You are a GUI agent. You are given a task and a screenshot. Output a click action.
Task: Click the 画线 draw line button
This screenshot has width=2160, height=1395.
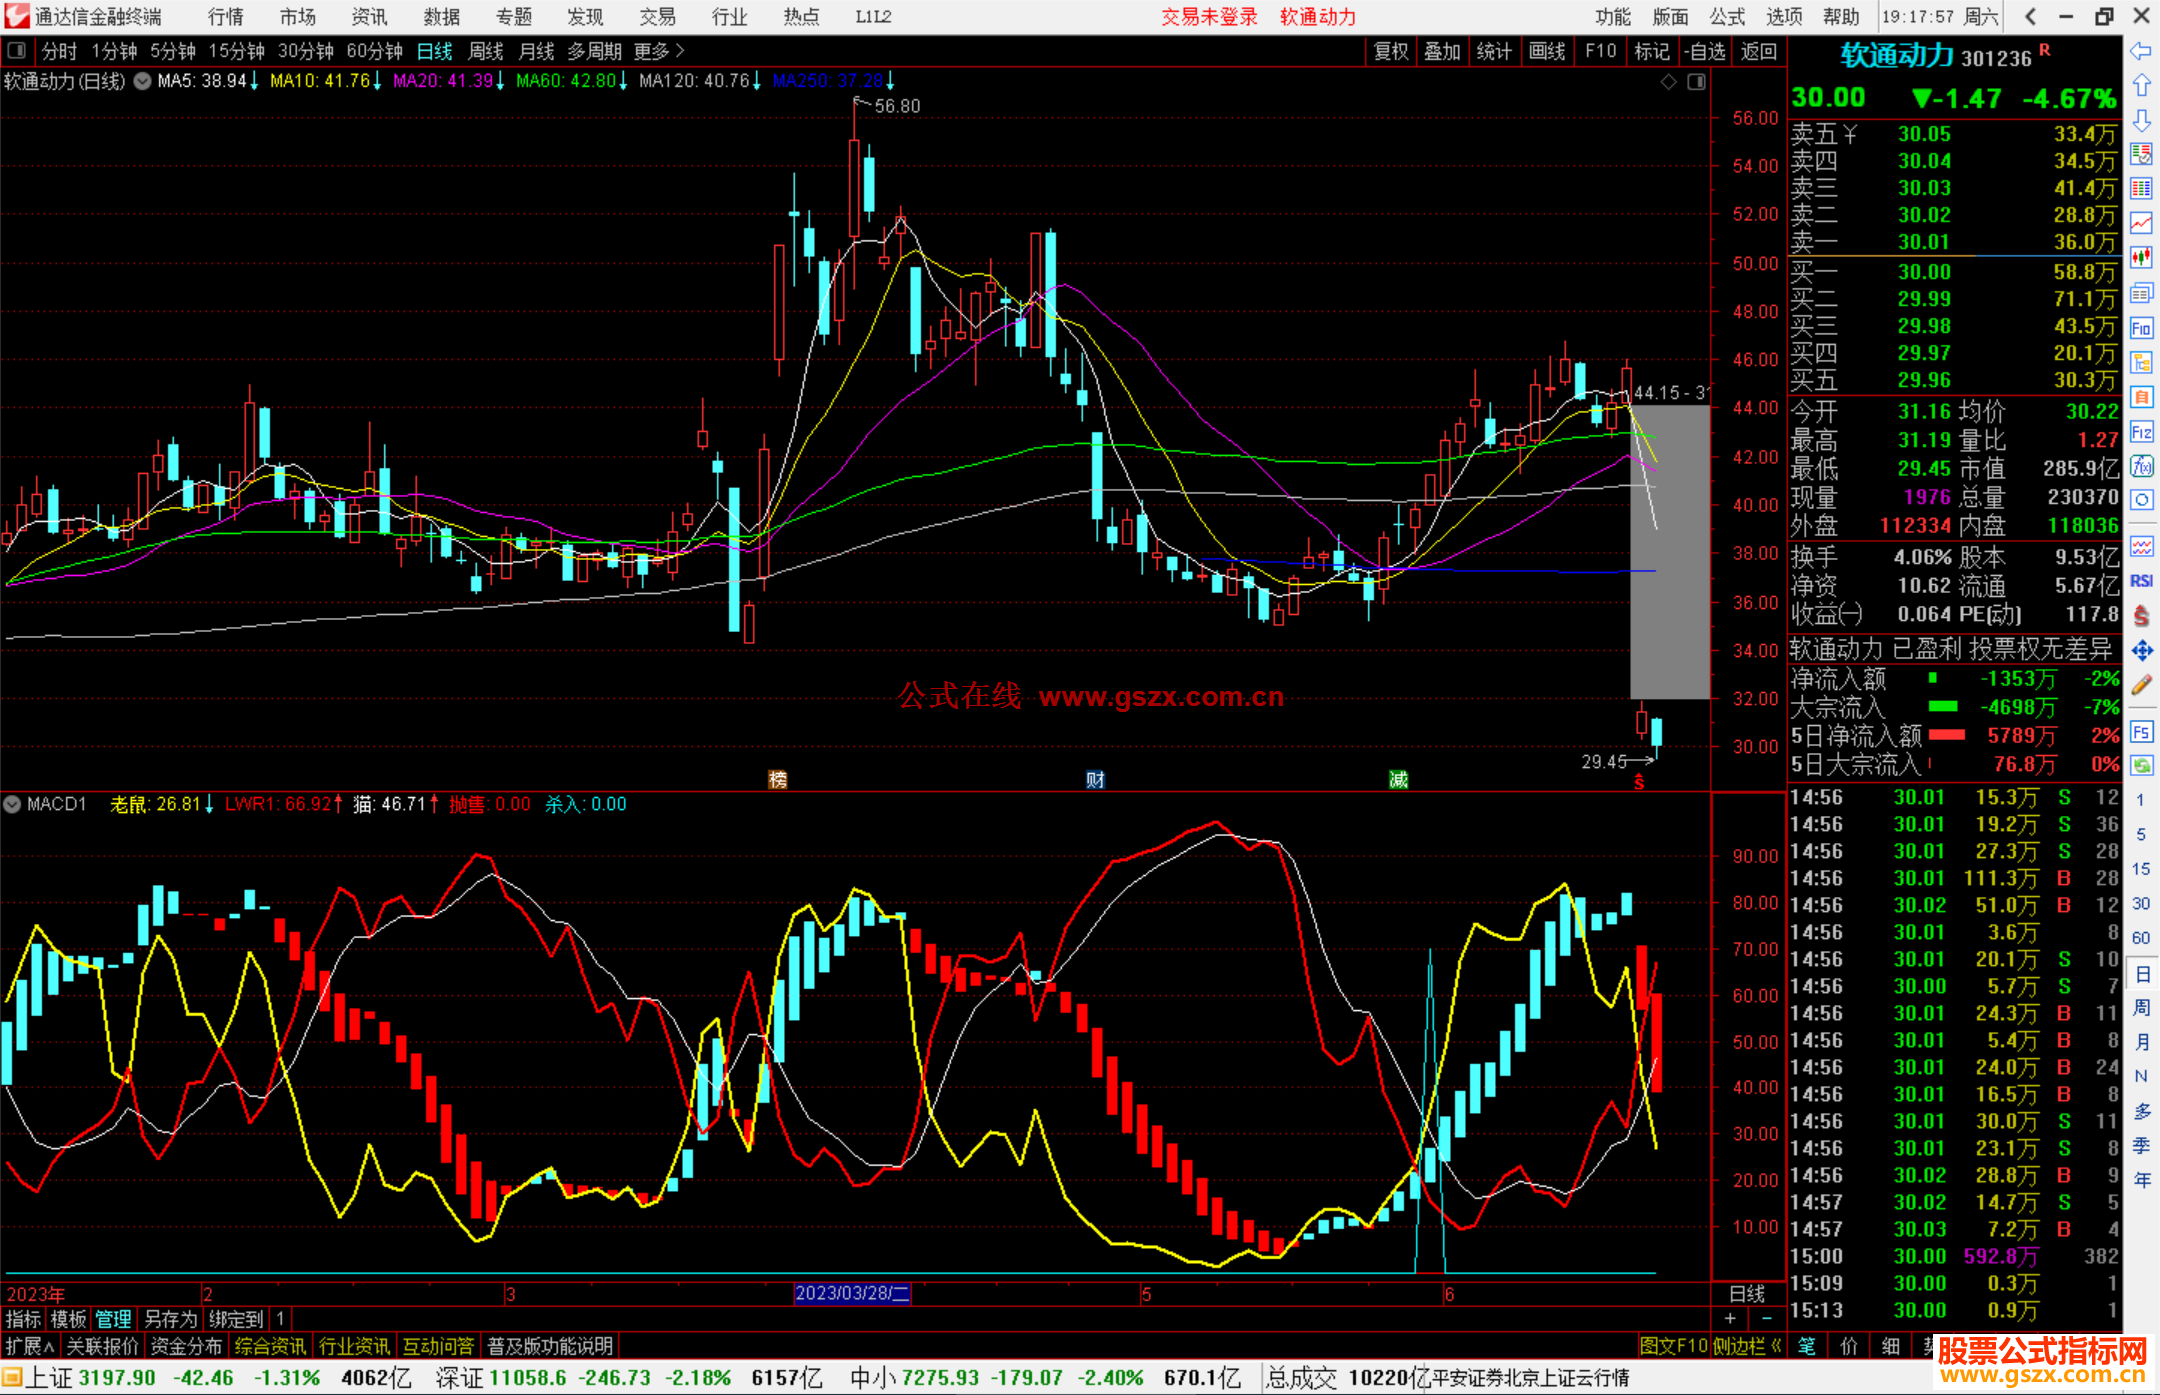(x=1547, y=51)
